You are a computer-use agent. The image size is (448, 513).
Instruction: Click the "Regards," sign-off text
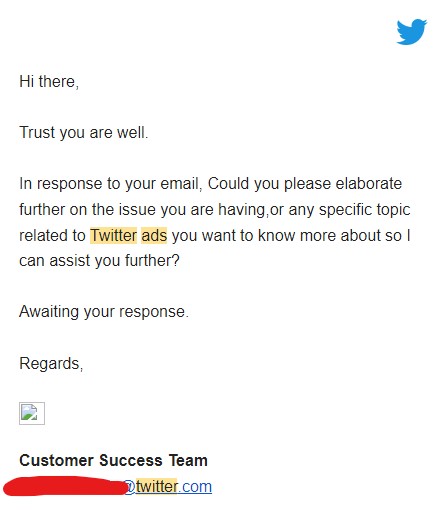51,363
